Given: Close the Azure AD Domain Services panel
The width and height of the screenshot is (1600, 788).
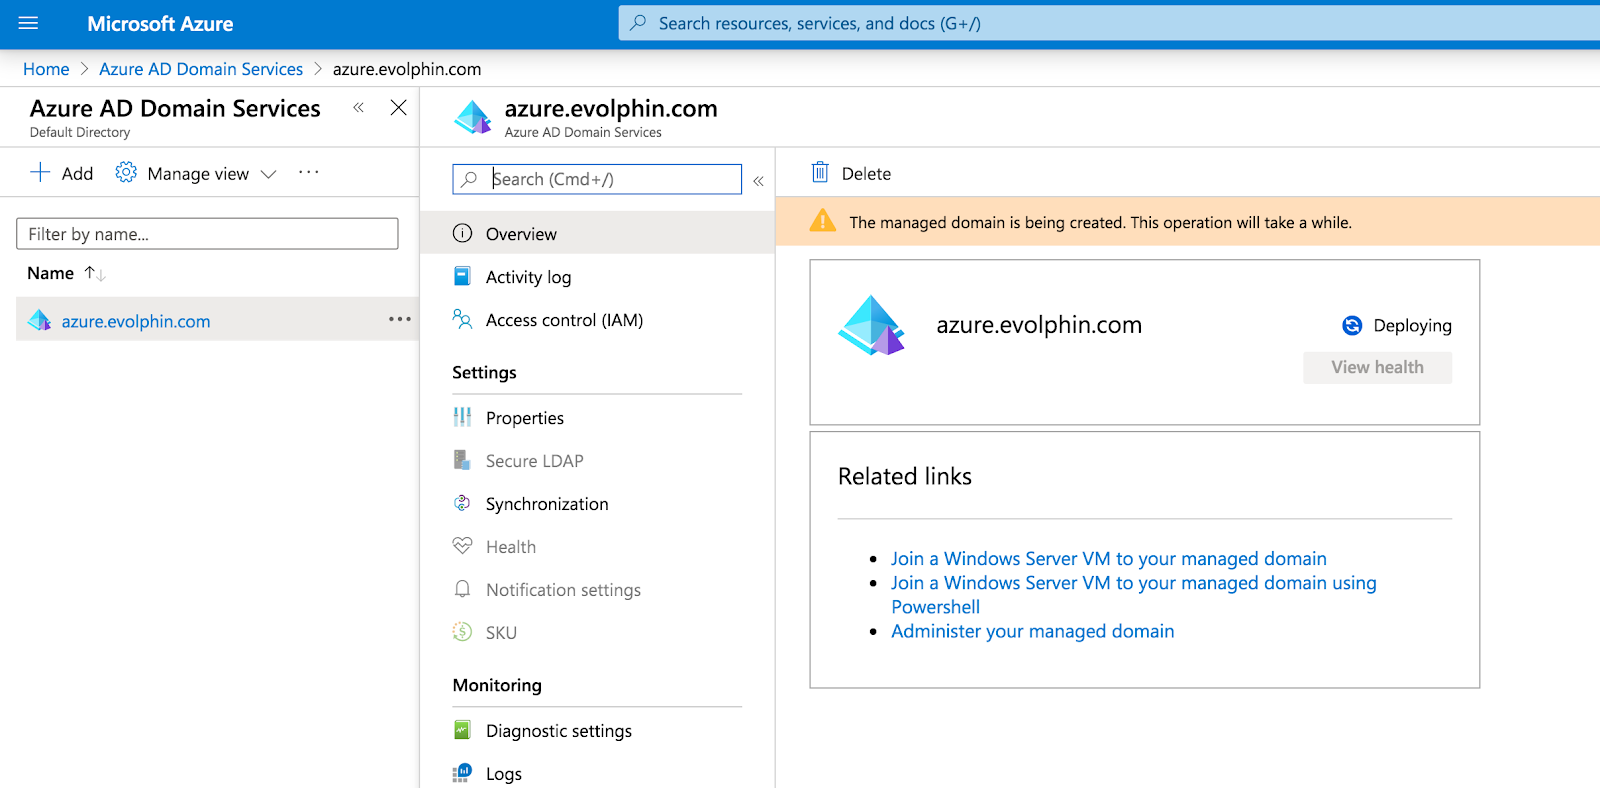Looking at the screenshot, I should click(x=398, y=108).
